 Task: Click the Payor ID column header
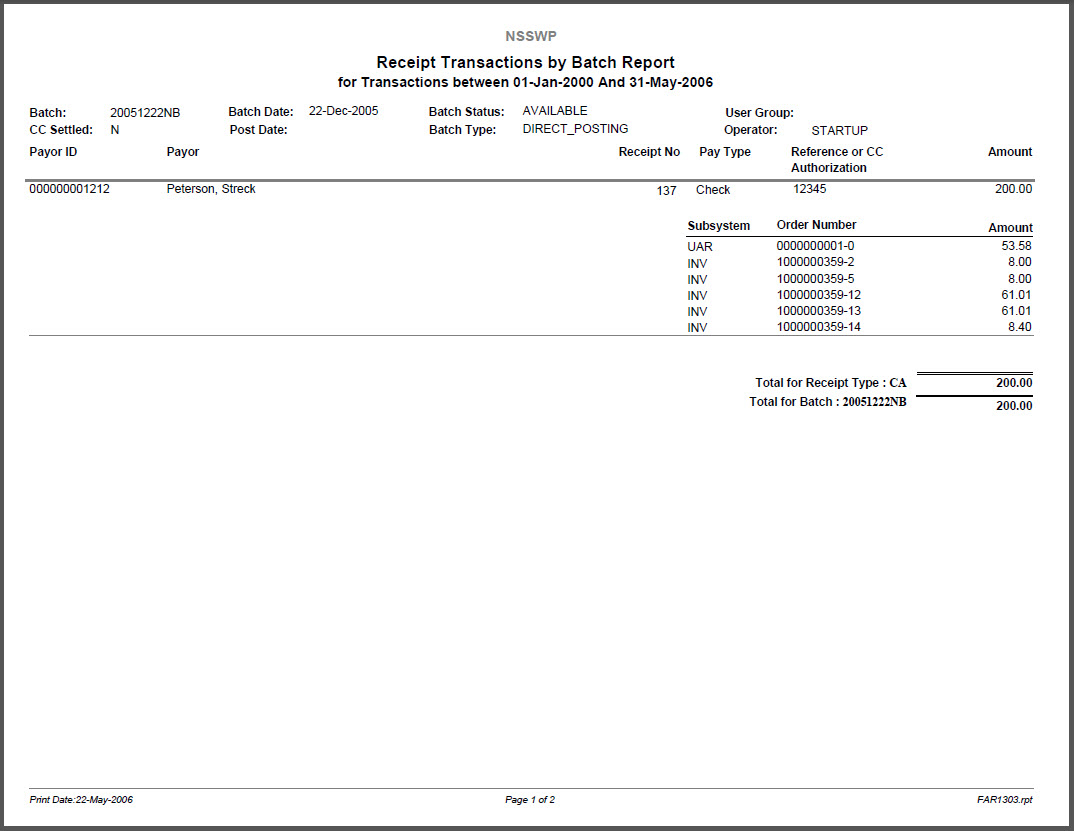pos(54,152)
